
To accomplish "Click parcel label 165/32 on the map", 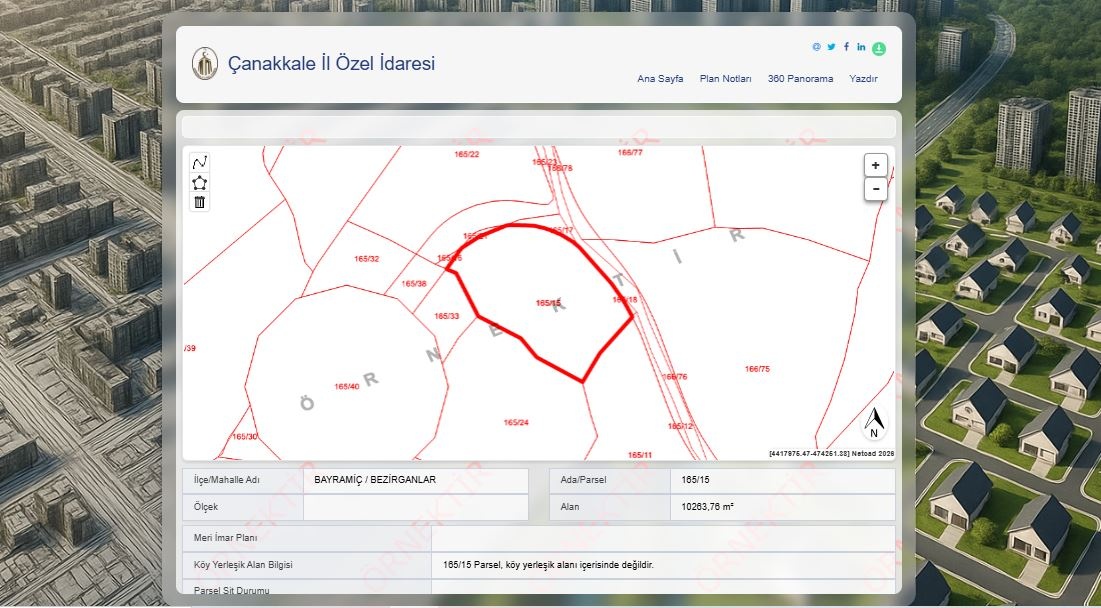I will point(367,259).
